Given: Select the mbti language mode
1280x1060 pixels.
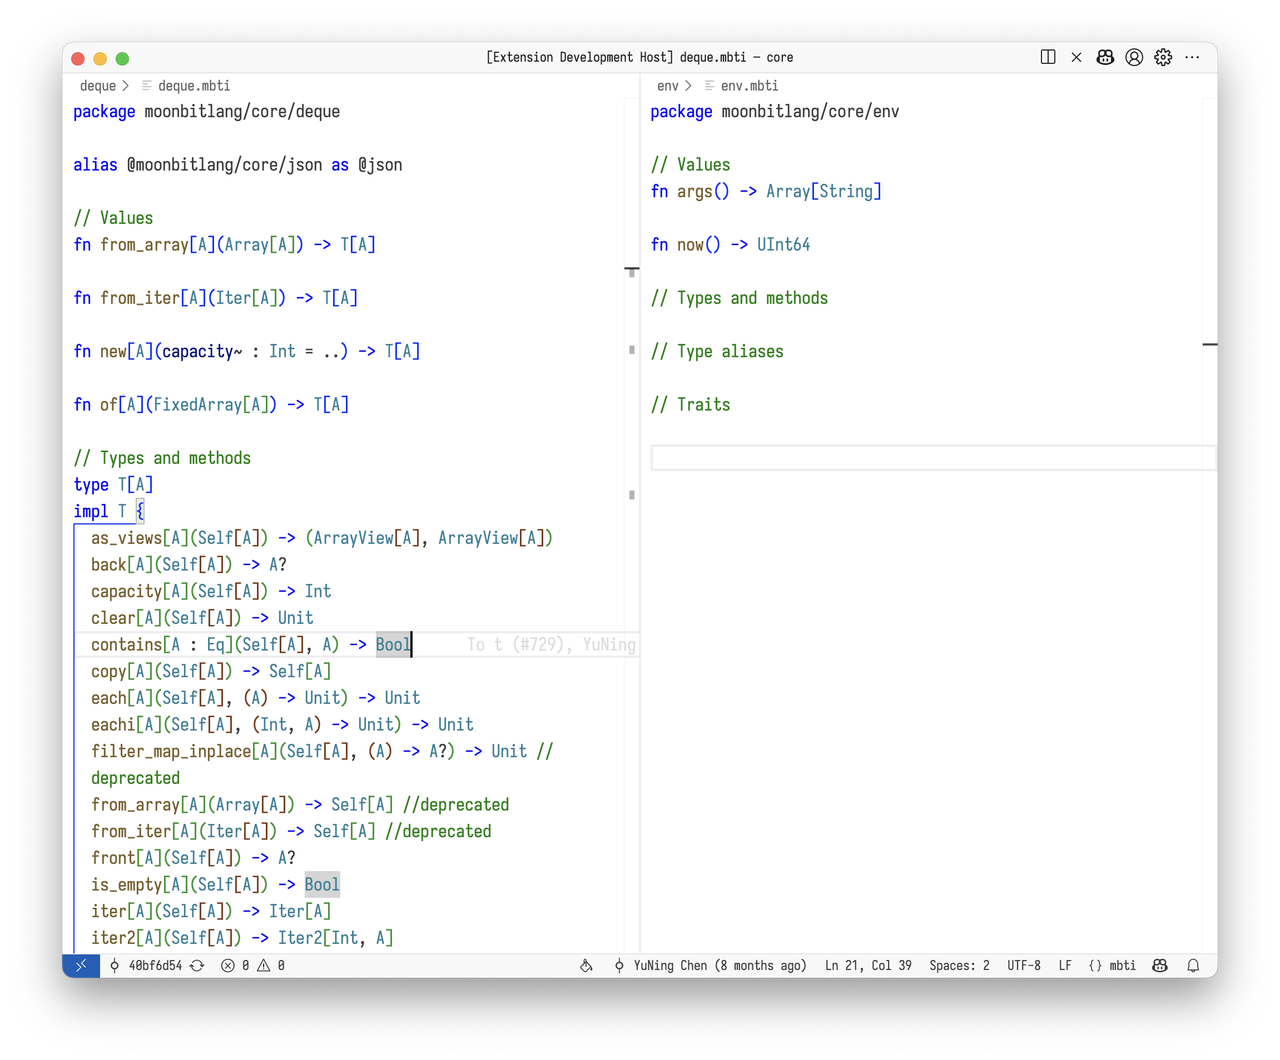Looking at the screenshot, I should (x=1112, y=965).
